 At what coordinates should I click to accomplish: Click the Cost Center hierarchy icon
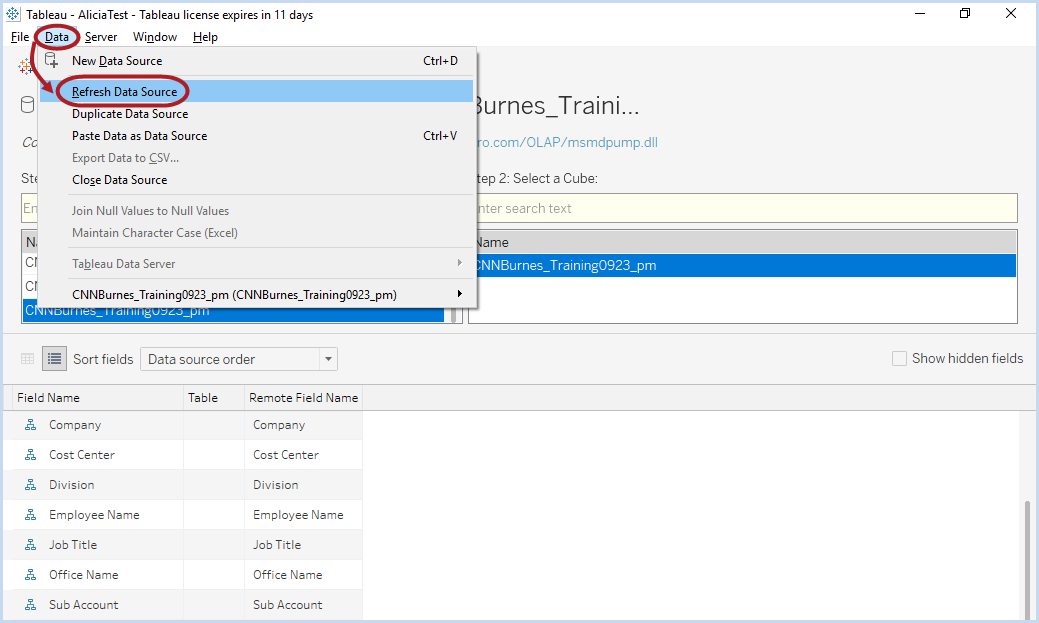click(30, 455)
